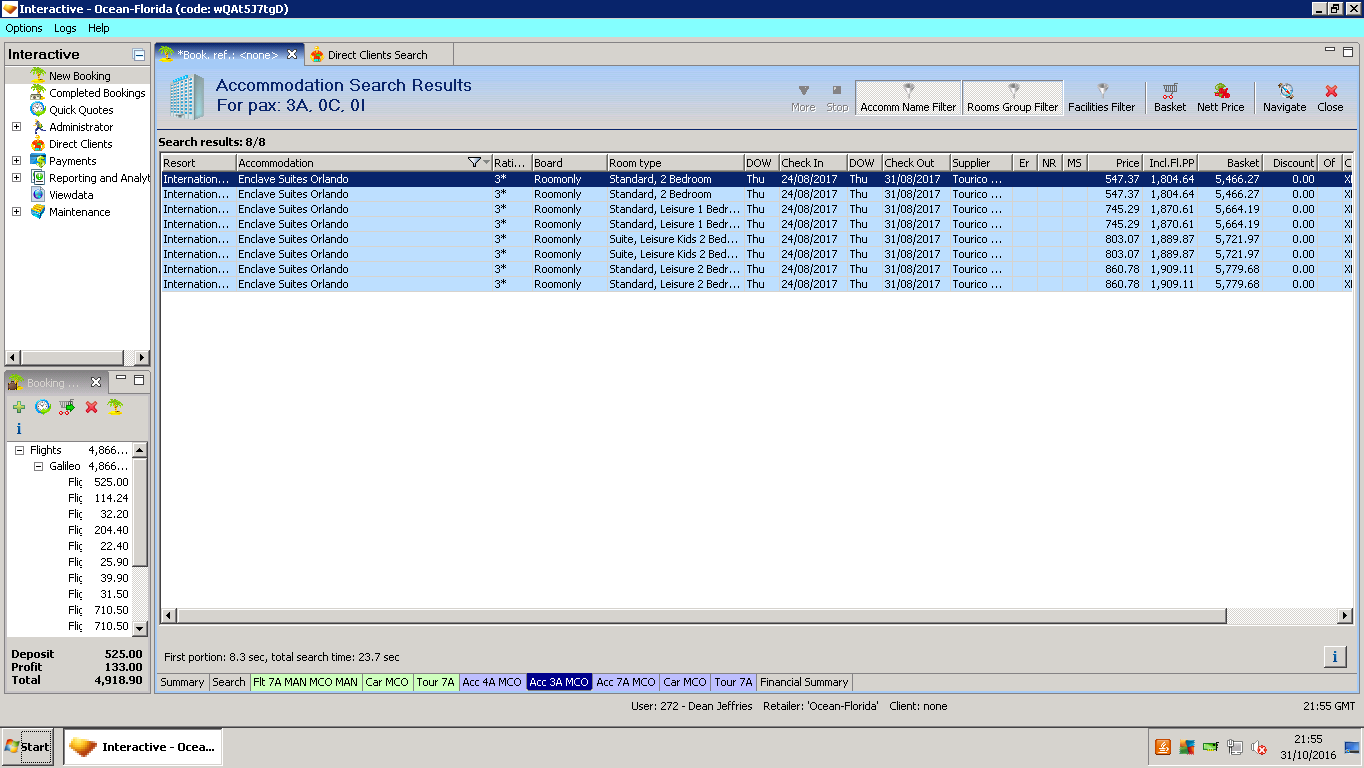Sort by the Supplier column header
This screenshot has width=1364, height=768.
click(x=980, y=163)
